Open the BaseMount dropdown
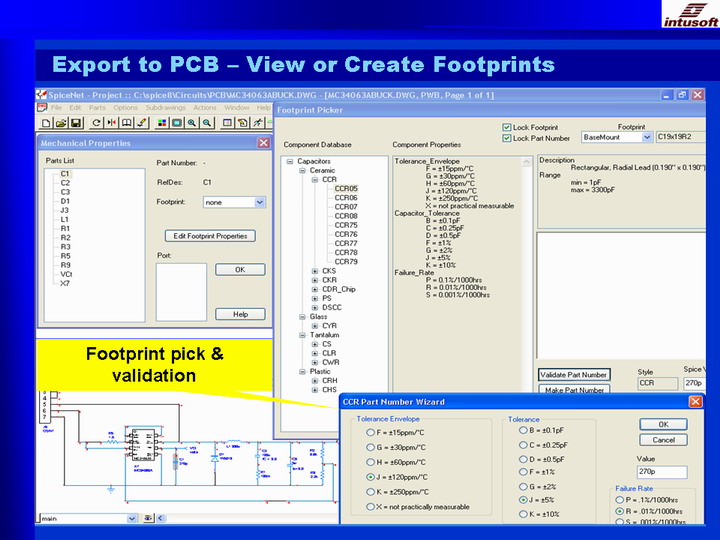This screenshot has width=720, height=540. pos(647,137)
